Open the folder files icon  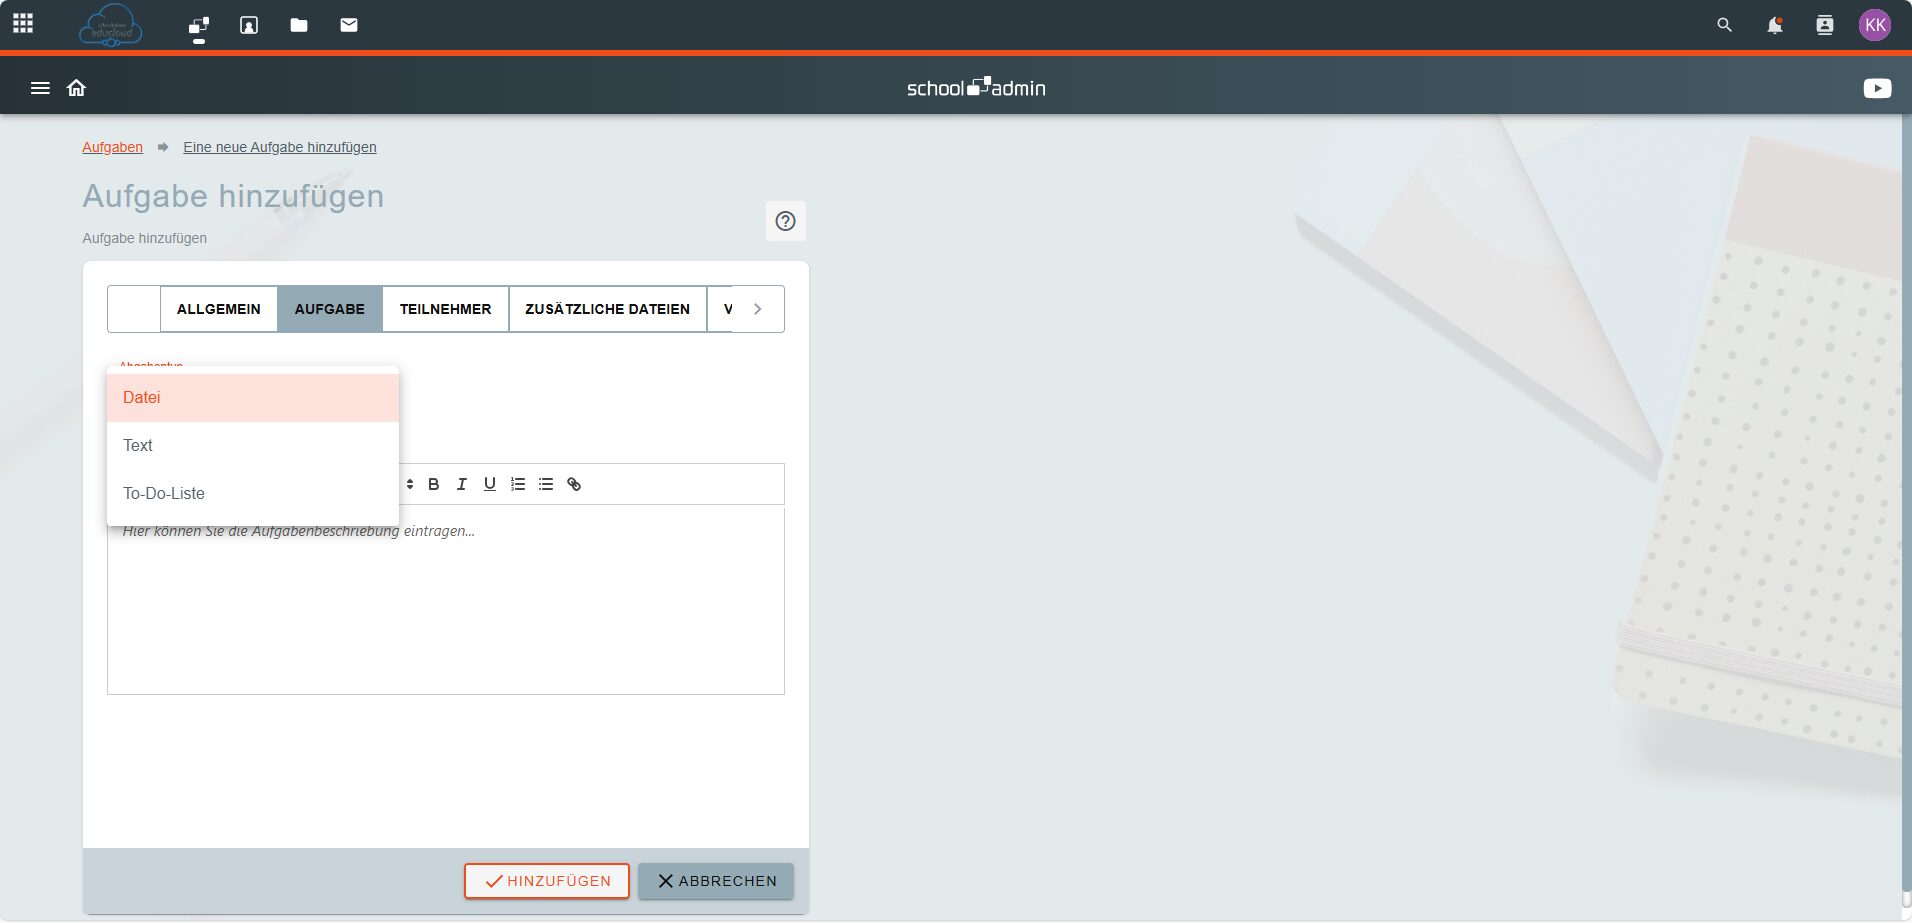tap(299, 25)
